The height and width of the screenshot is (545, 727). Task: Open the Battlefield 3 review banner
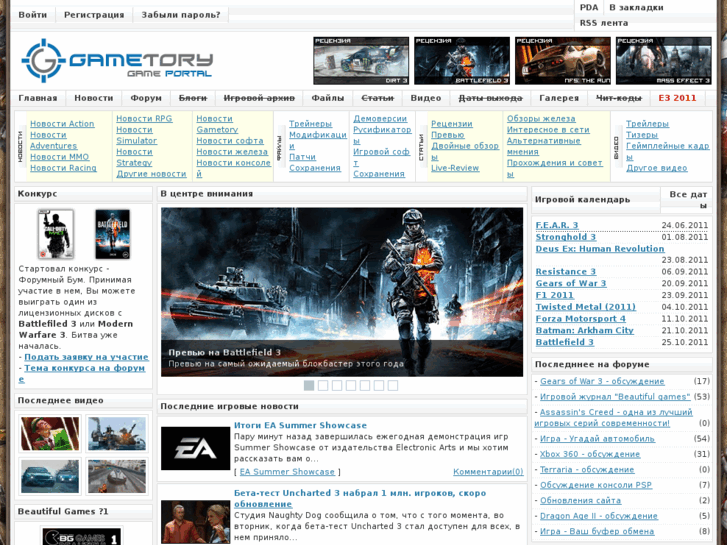pos(462,61)
